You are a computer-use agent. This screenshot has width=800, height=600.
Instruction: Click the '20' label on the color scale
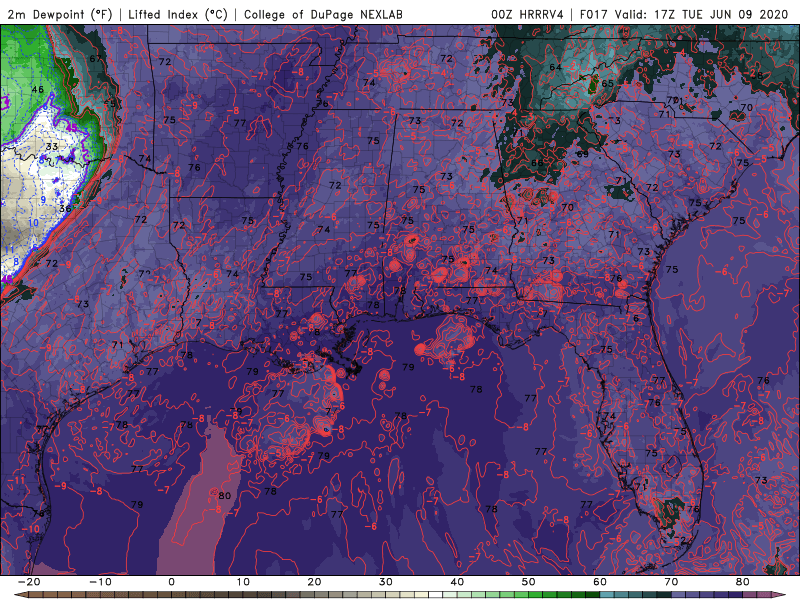click(x=314, y=582)
